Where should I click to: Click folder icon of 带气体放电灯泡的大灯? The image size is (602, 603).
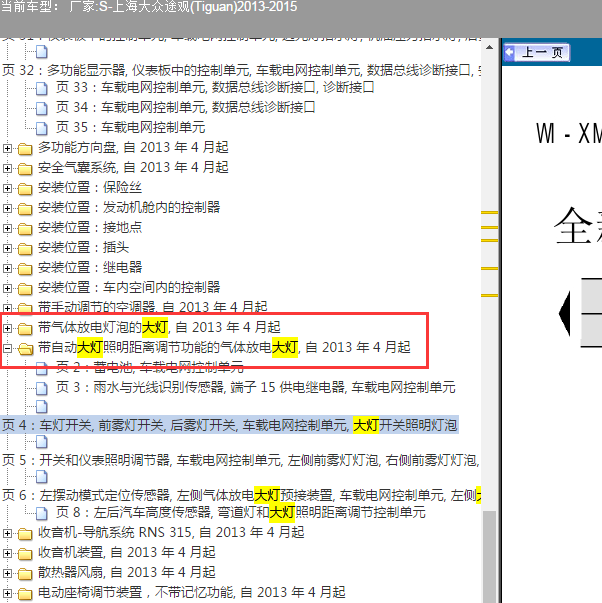pos(25,328)
